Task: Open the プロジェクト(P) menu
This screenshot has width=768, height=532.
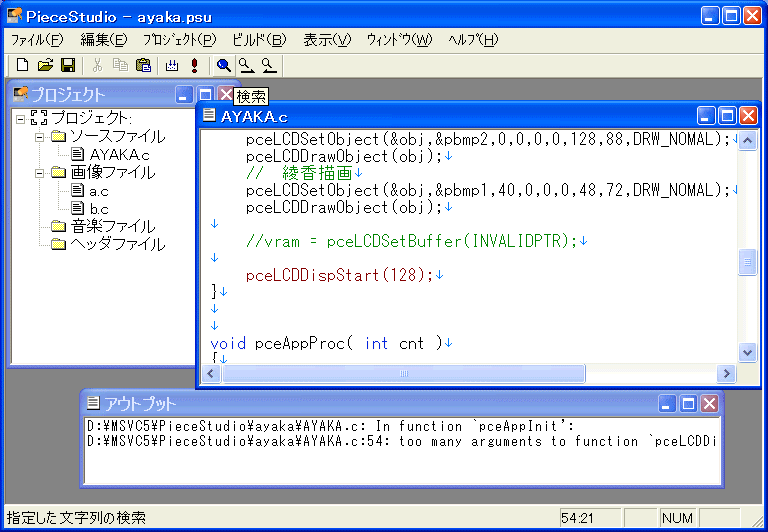Action: pos(179,40)
